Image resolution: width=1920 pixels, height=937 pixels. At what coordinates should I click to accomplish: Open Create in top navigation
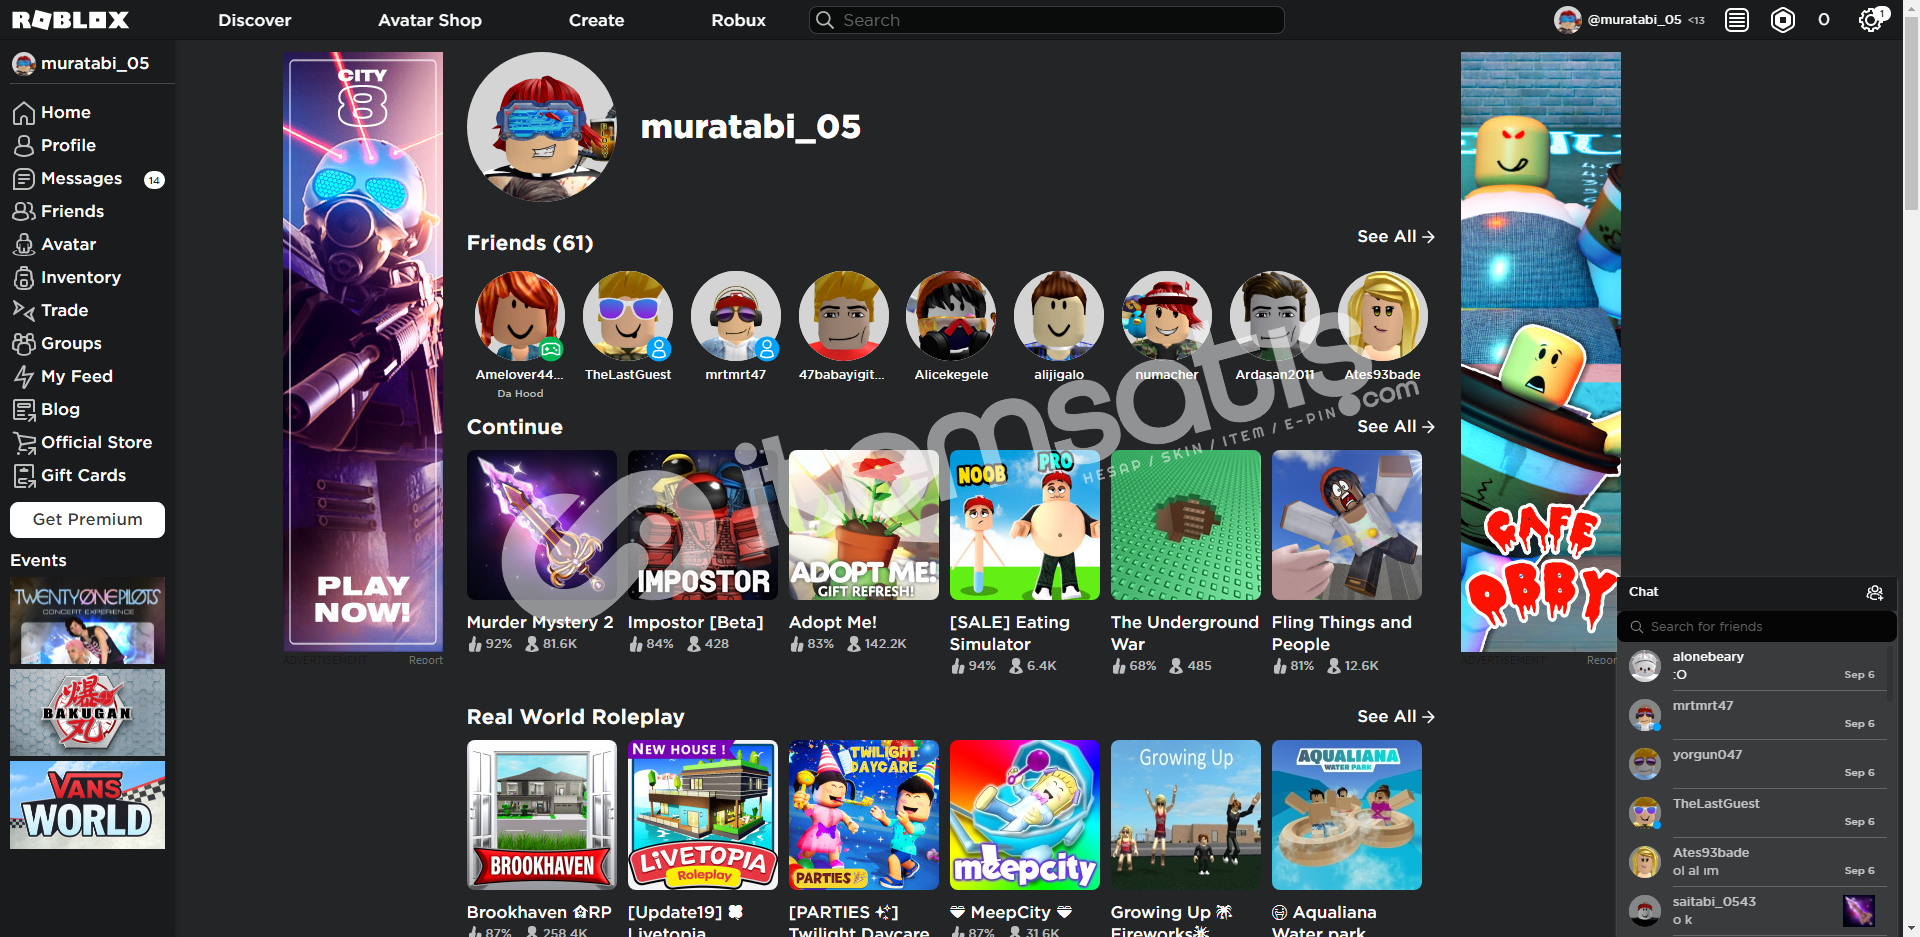pyautogui.click(x=597, y=20)
